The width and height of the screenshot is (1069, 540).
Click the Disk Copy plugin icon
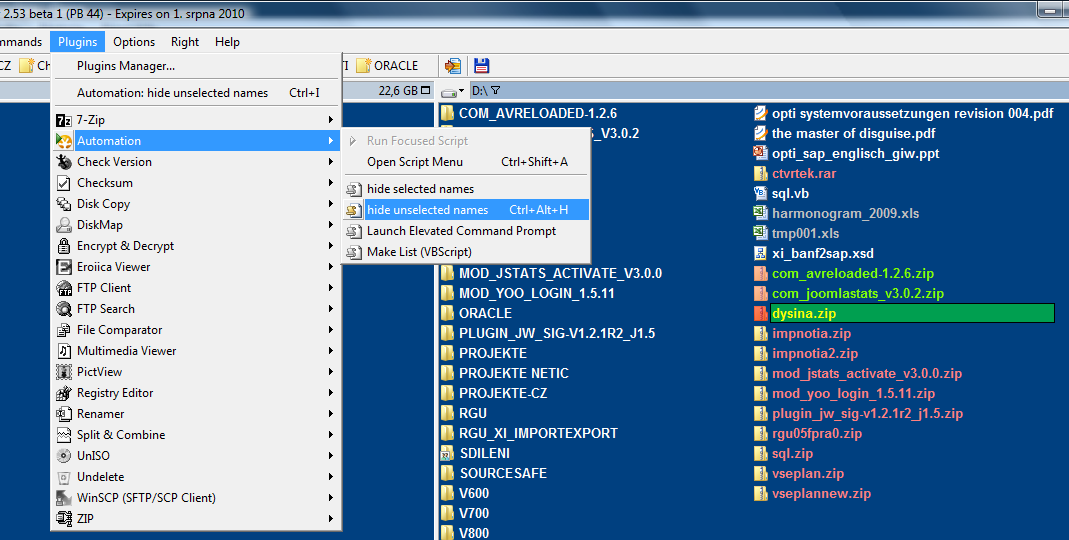click(63, 204)
